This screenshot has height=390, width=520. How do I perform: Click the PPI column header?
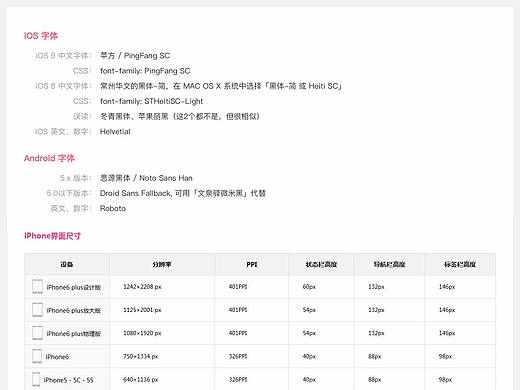tap(252, 264)
